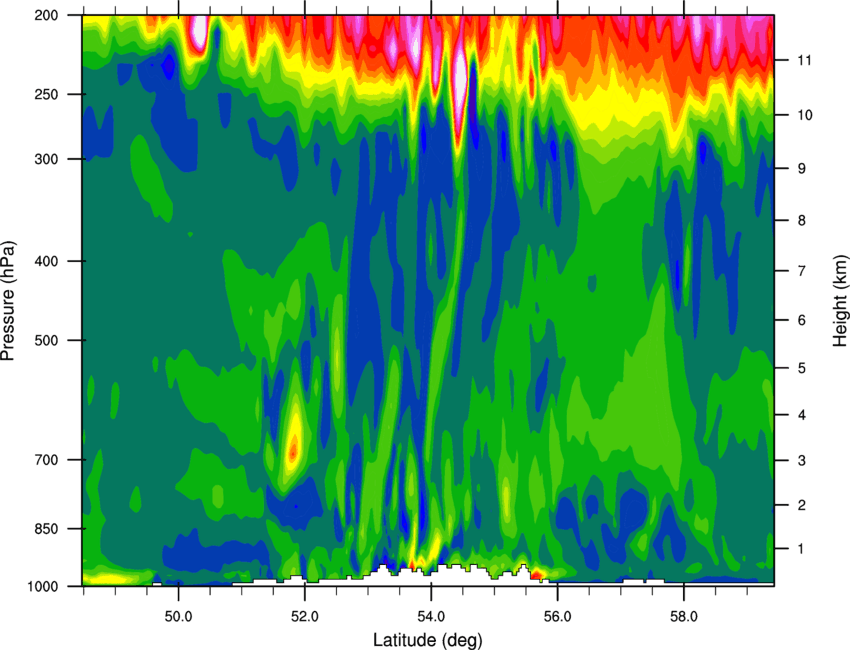Select the Latitude (deg) axis title
Screen dimensions: 850x650
[428, 640]
